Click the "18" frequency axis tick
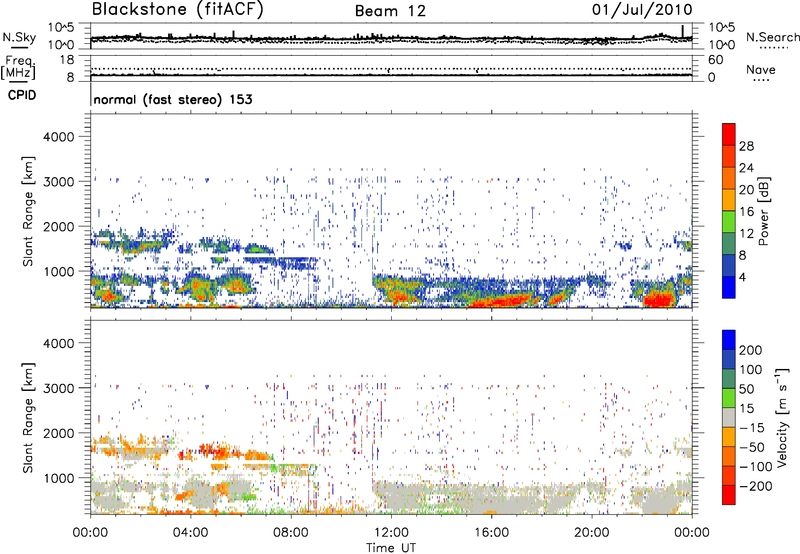This screenshot has height=554, width=800. point(66,60)
